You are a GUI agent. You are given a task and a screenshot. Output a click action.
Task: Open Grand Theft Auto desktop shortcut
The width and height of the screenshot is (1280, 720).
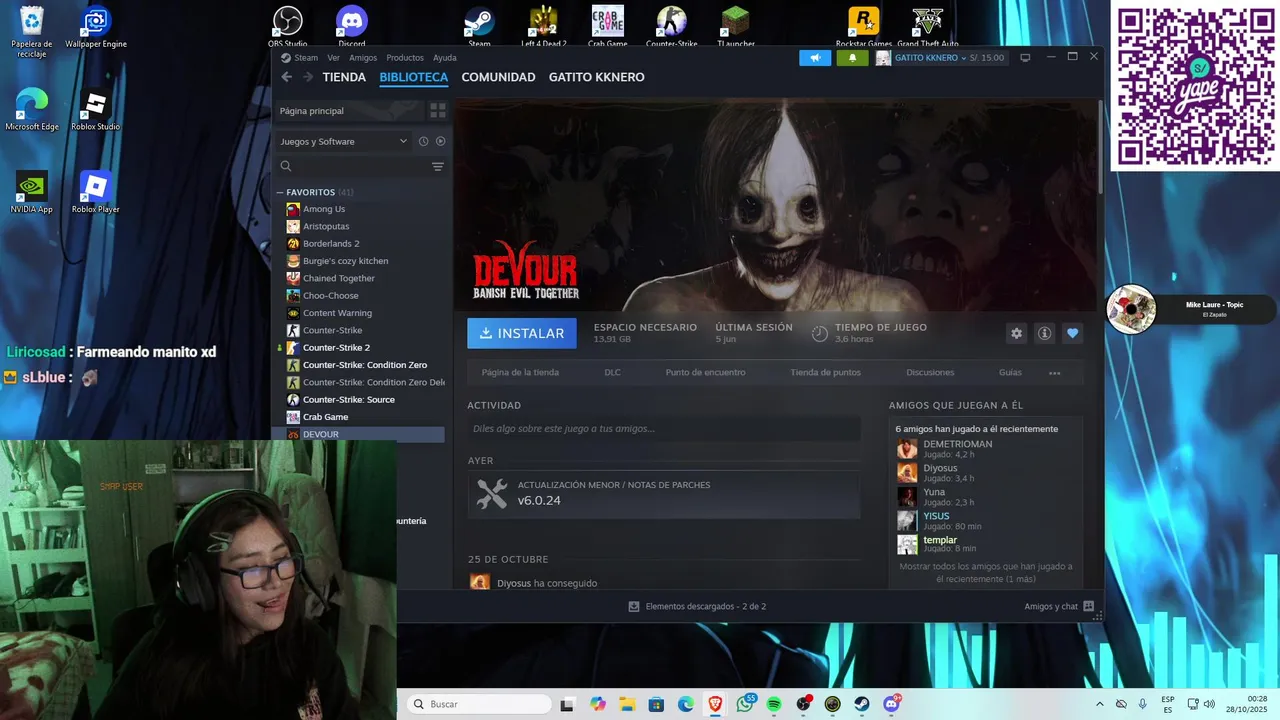[x=928, y=27]
